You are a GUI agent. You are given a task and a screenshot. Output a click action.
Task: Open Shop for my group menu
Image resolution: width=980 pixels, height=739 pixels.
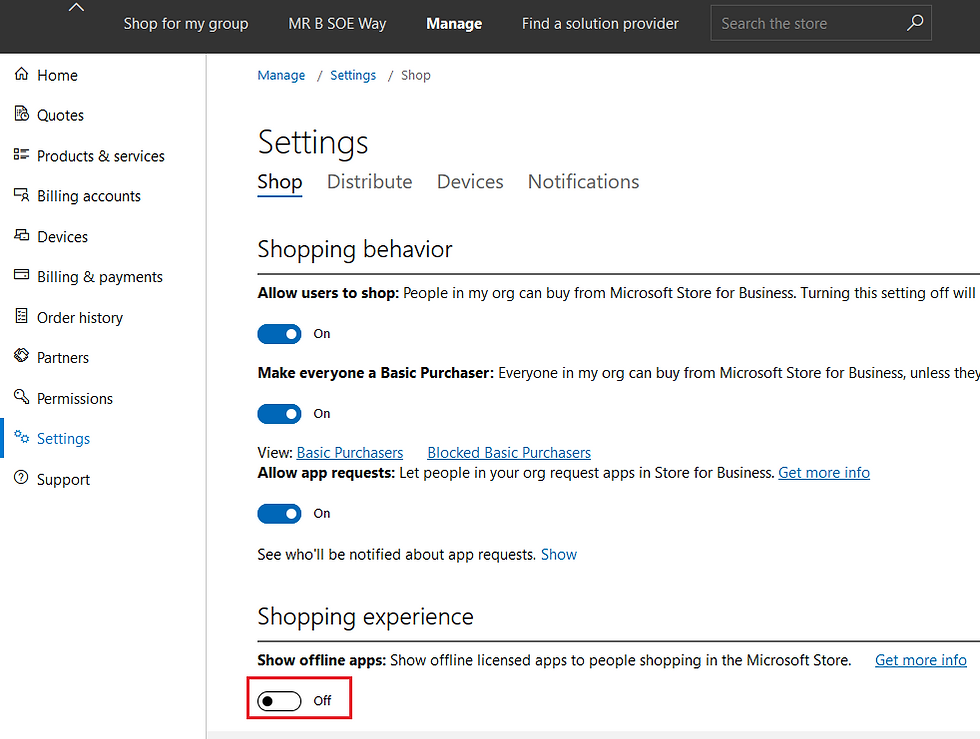coord(186,24)
